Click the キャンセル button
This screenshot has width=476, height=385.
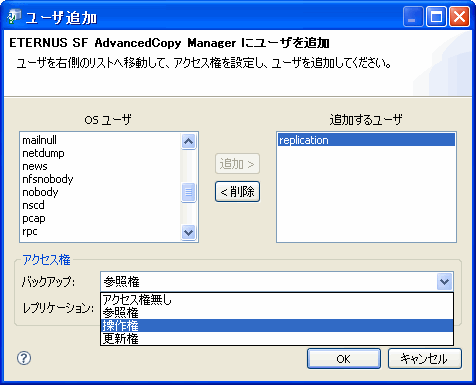pyautogui.click(x=425, y=359)
